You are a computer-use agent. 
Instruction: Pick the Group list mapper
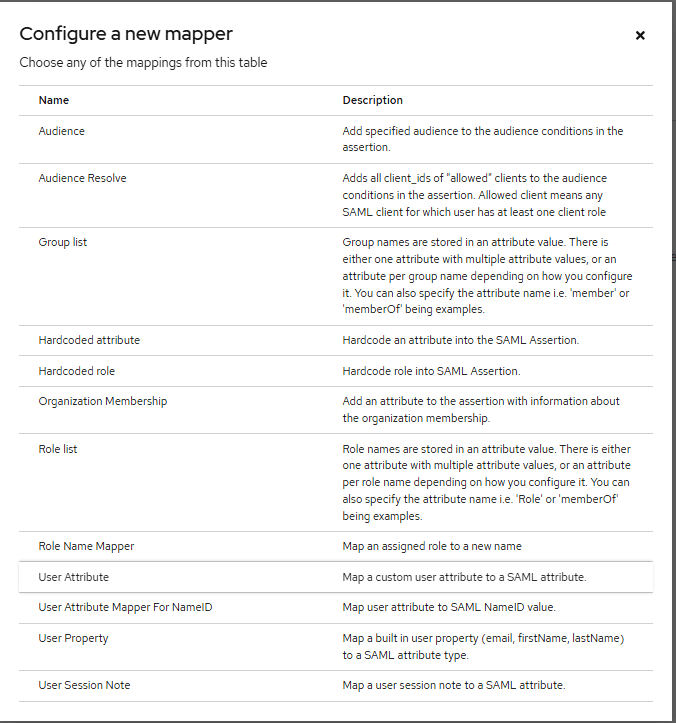pos(63,242)
